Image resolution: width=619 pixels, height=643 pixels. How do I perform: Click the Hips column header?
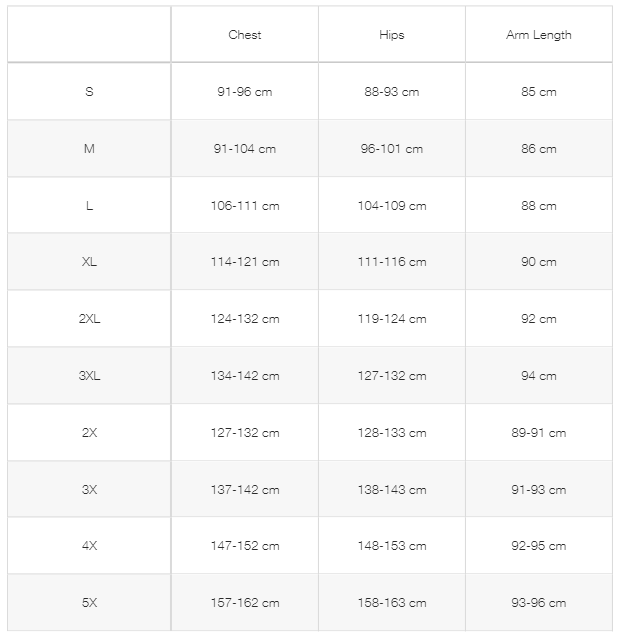[x=391, y=35]
